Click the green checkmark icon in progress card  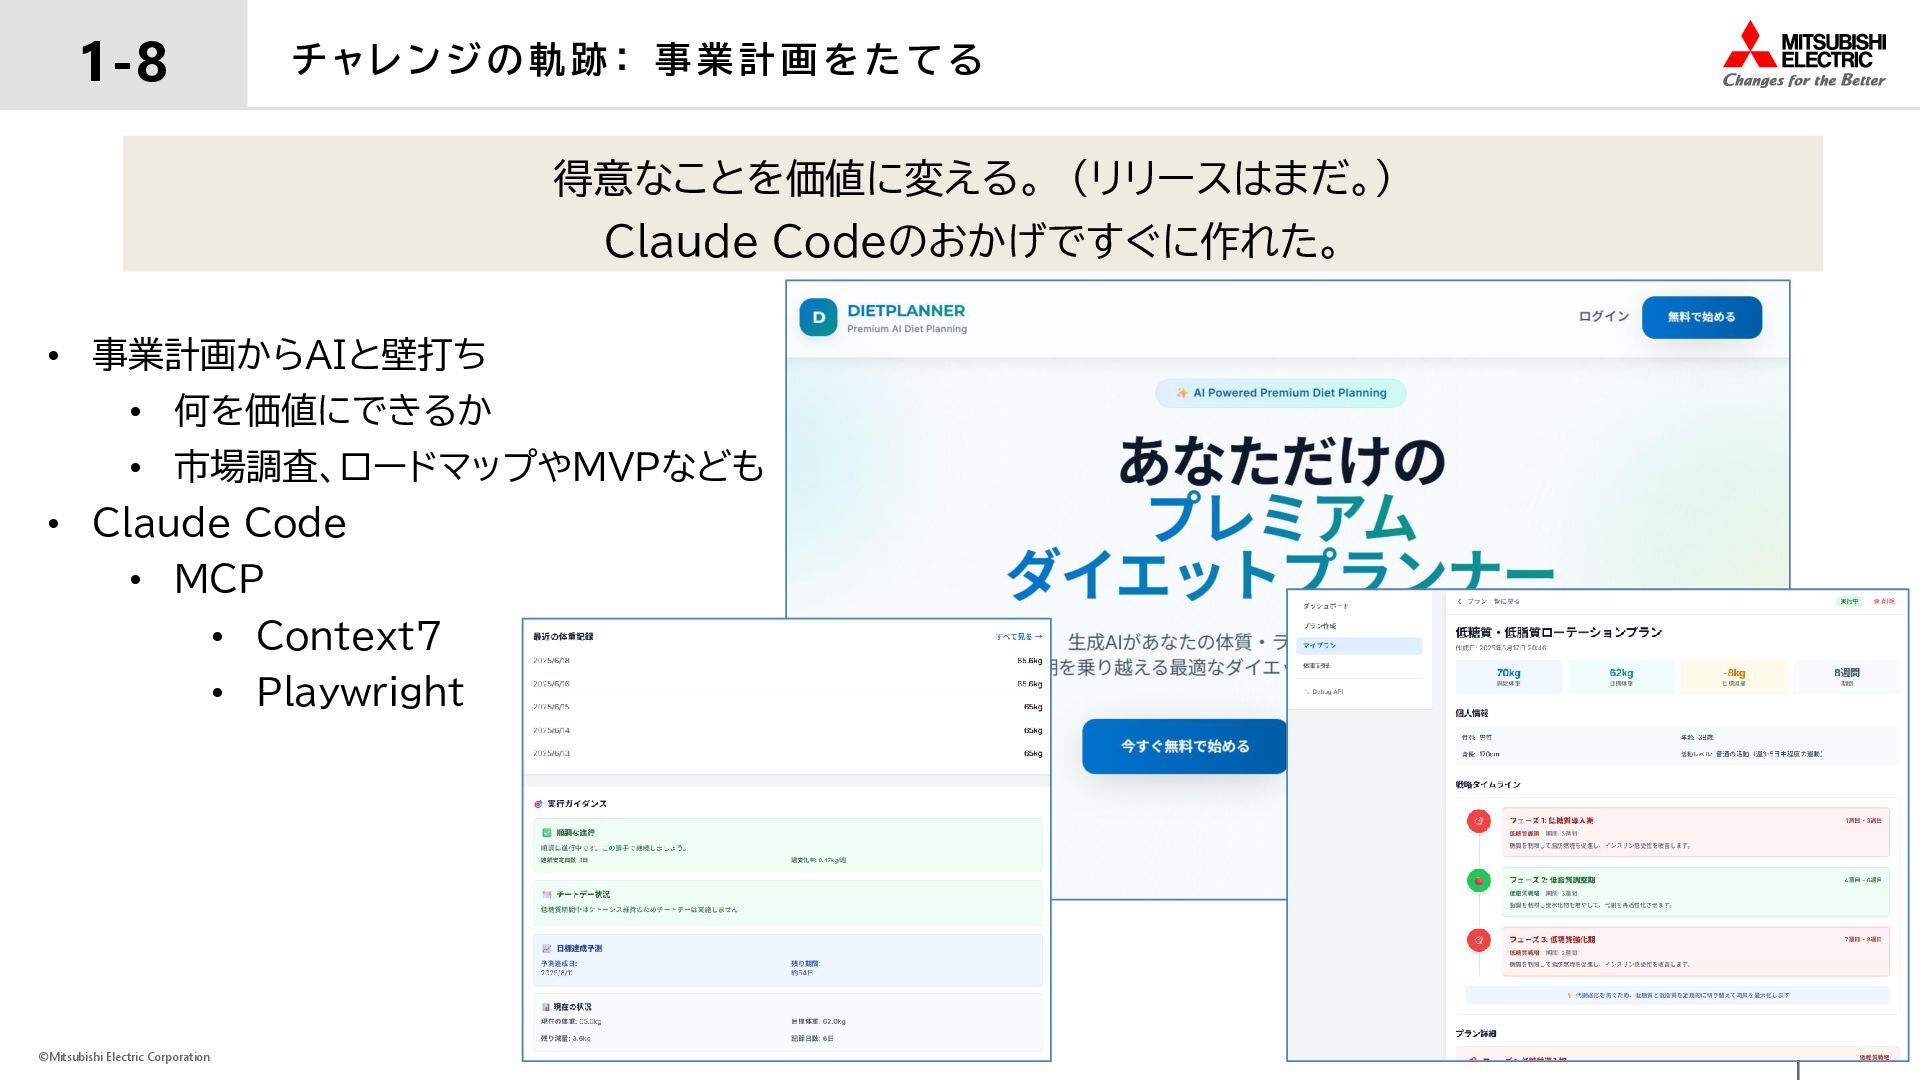tap(547, 832)
